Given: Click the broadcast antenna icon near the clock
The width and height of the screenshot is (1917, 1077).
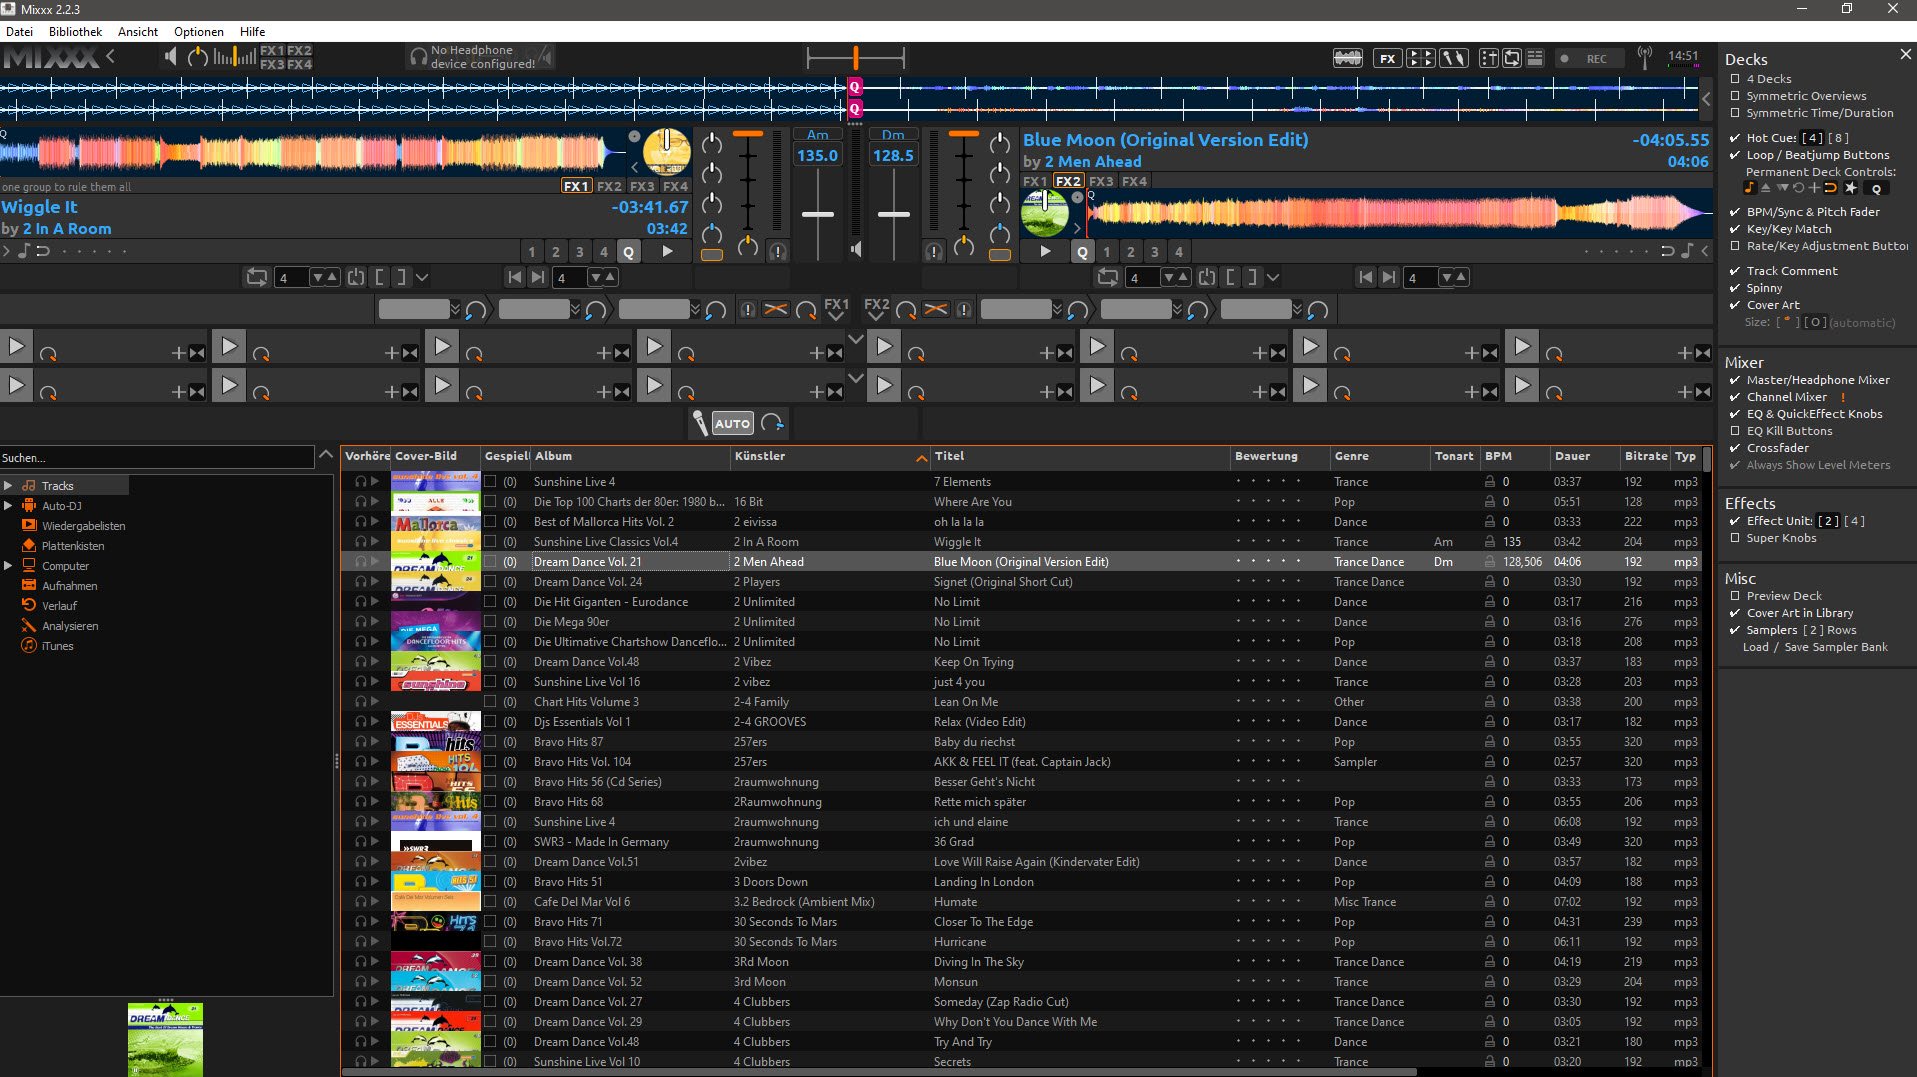Looking at the screenshot, I should click(1645, 57).
